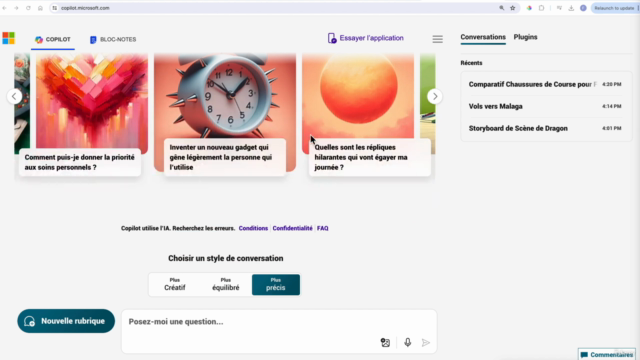Image resolution: width=640 pixels, height=360 pixels.
Task: Select the Plugins tab
Action: click(525, 37)
